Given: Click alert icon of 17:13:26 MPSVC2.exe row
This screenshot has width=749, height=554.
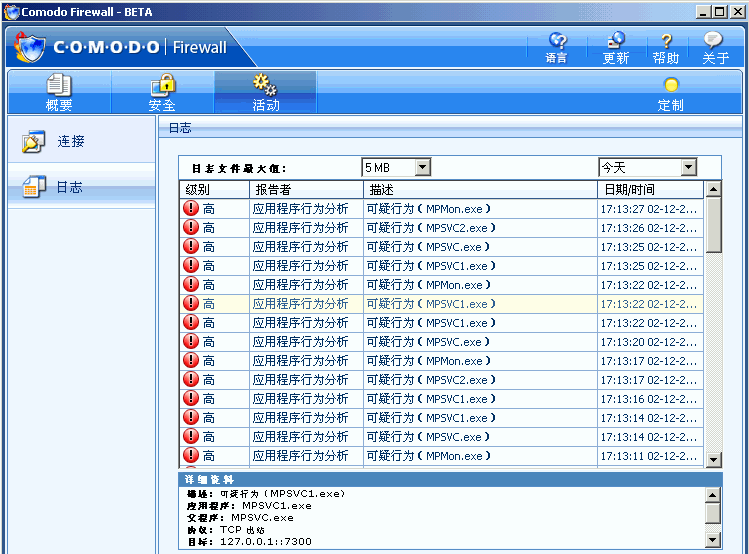Looking at the screenshot, I should (191, 227).
